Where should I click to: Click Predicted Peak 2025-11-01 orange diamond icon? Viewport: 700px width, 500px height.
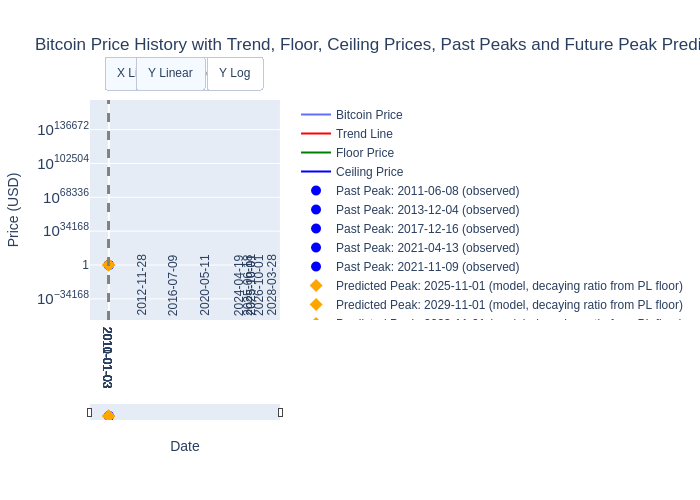(x=316, y=286)
